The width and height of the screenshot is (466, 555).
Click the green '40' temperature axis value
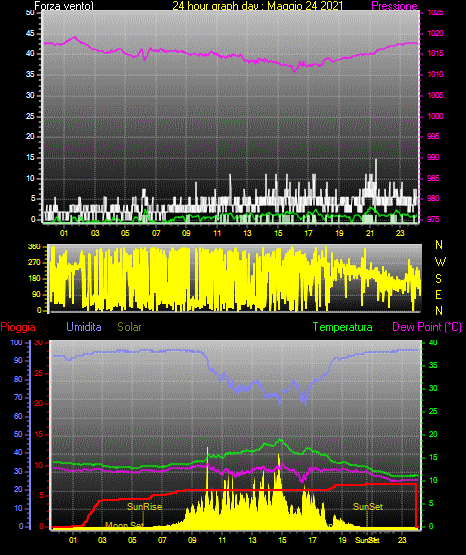[433, 343]
